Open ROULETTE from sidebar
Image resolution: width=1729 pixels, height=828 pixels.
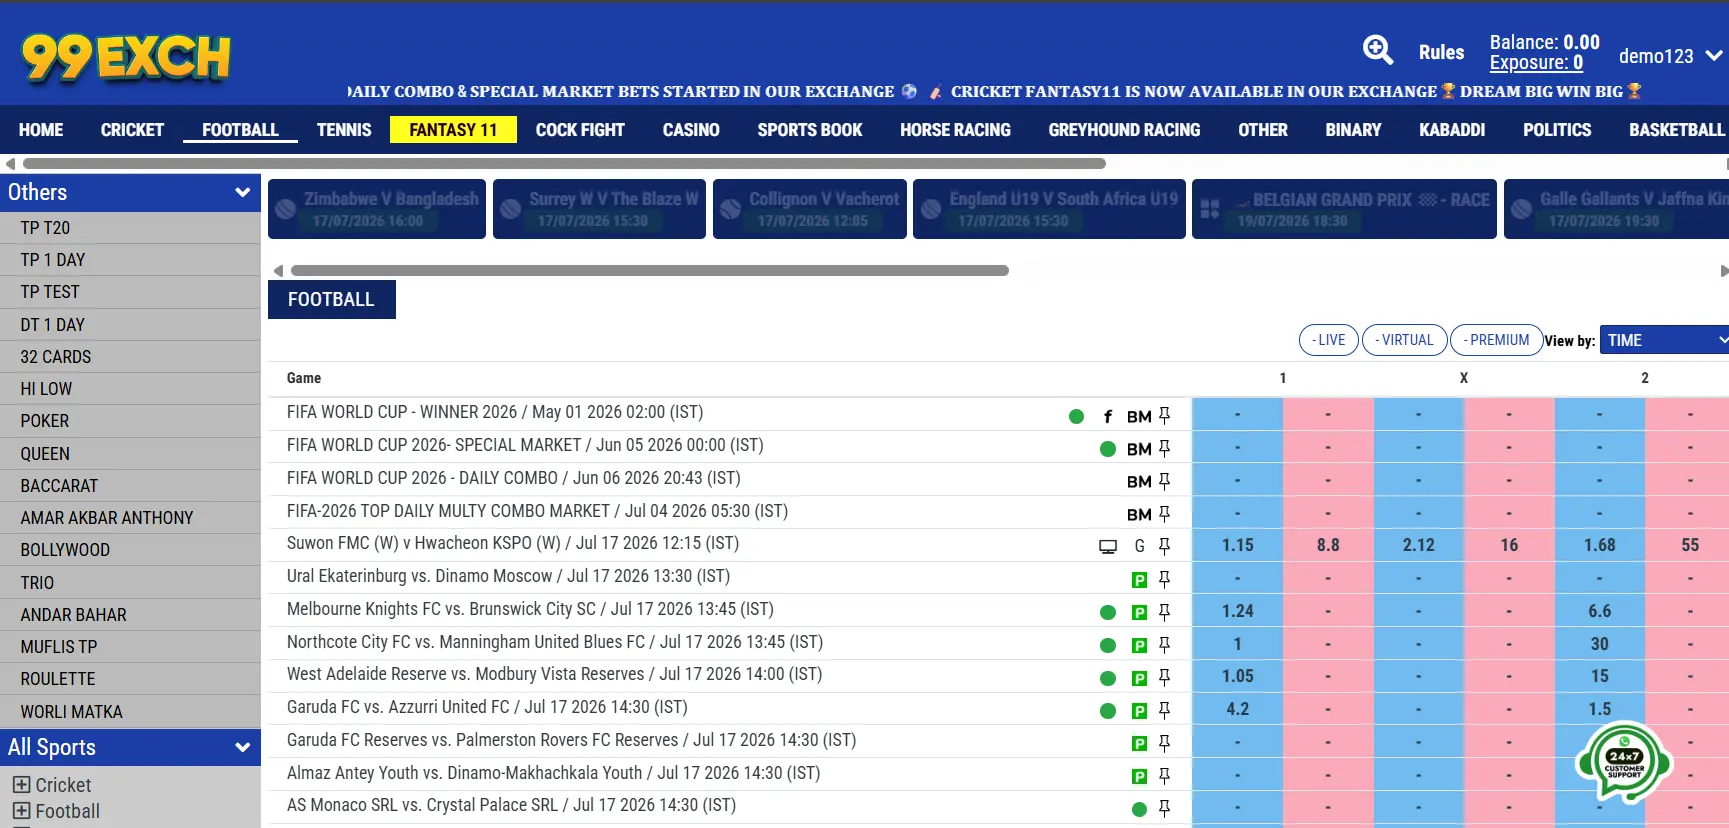[x=130, y=679]
